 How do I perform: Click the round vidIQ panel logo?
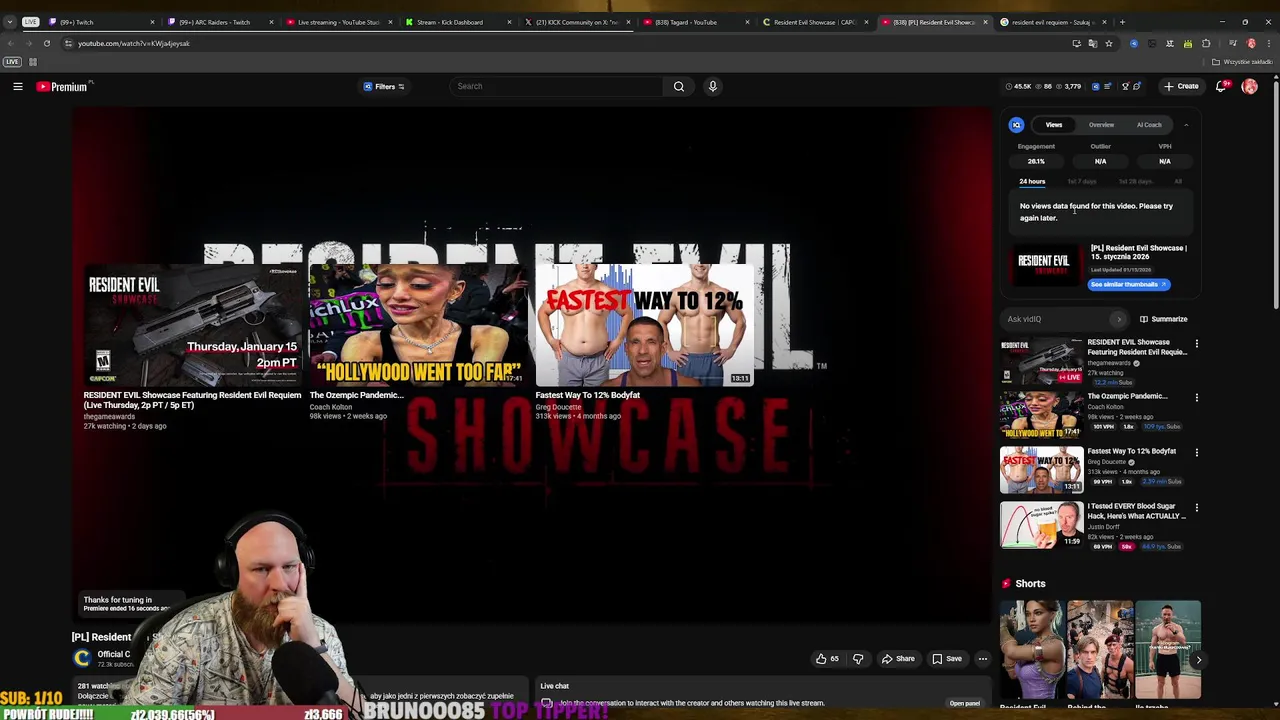(1016, 125)
